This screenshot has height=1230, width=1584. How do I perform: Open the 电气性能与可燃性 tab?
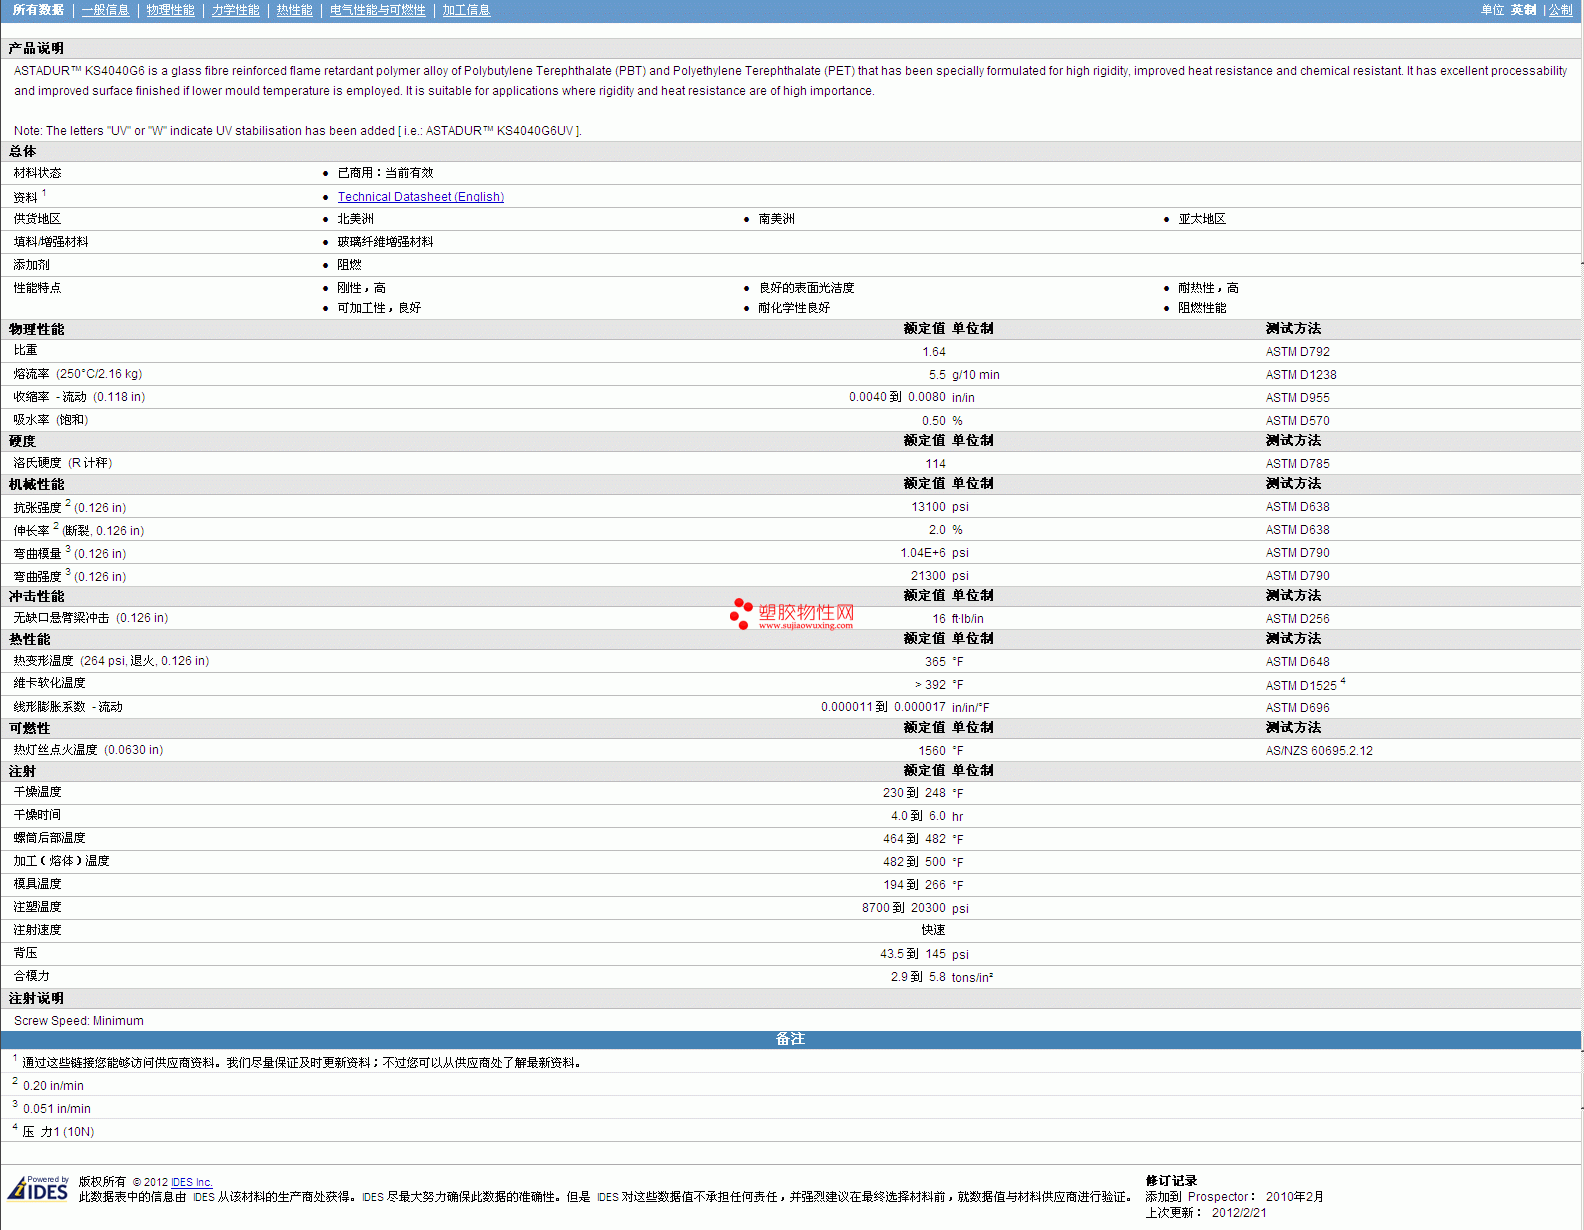tap(377, 10)
